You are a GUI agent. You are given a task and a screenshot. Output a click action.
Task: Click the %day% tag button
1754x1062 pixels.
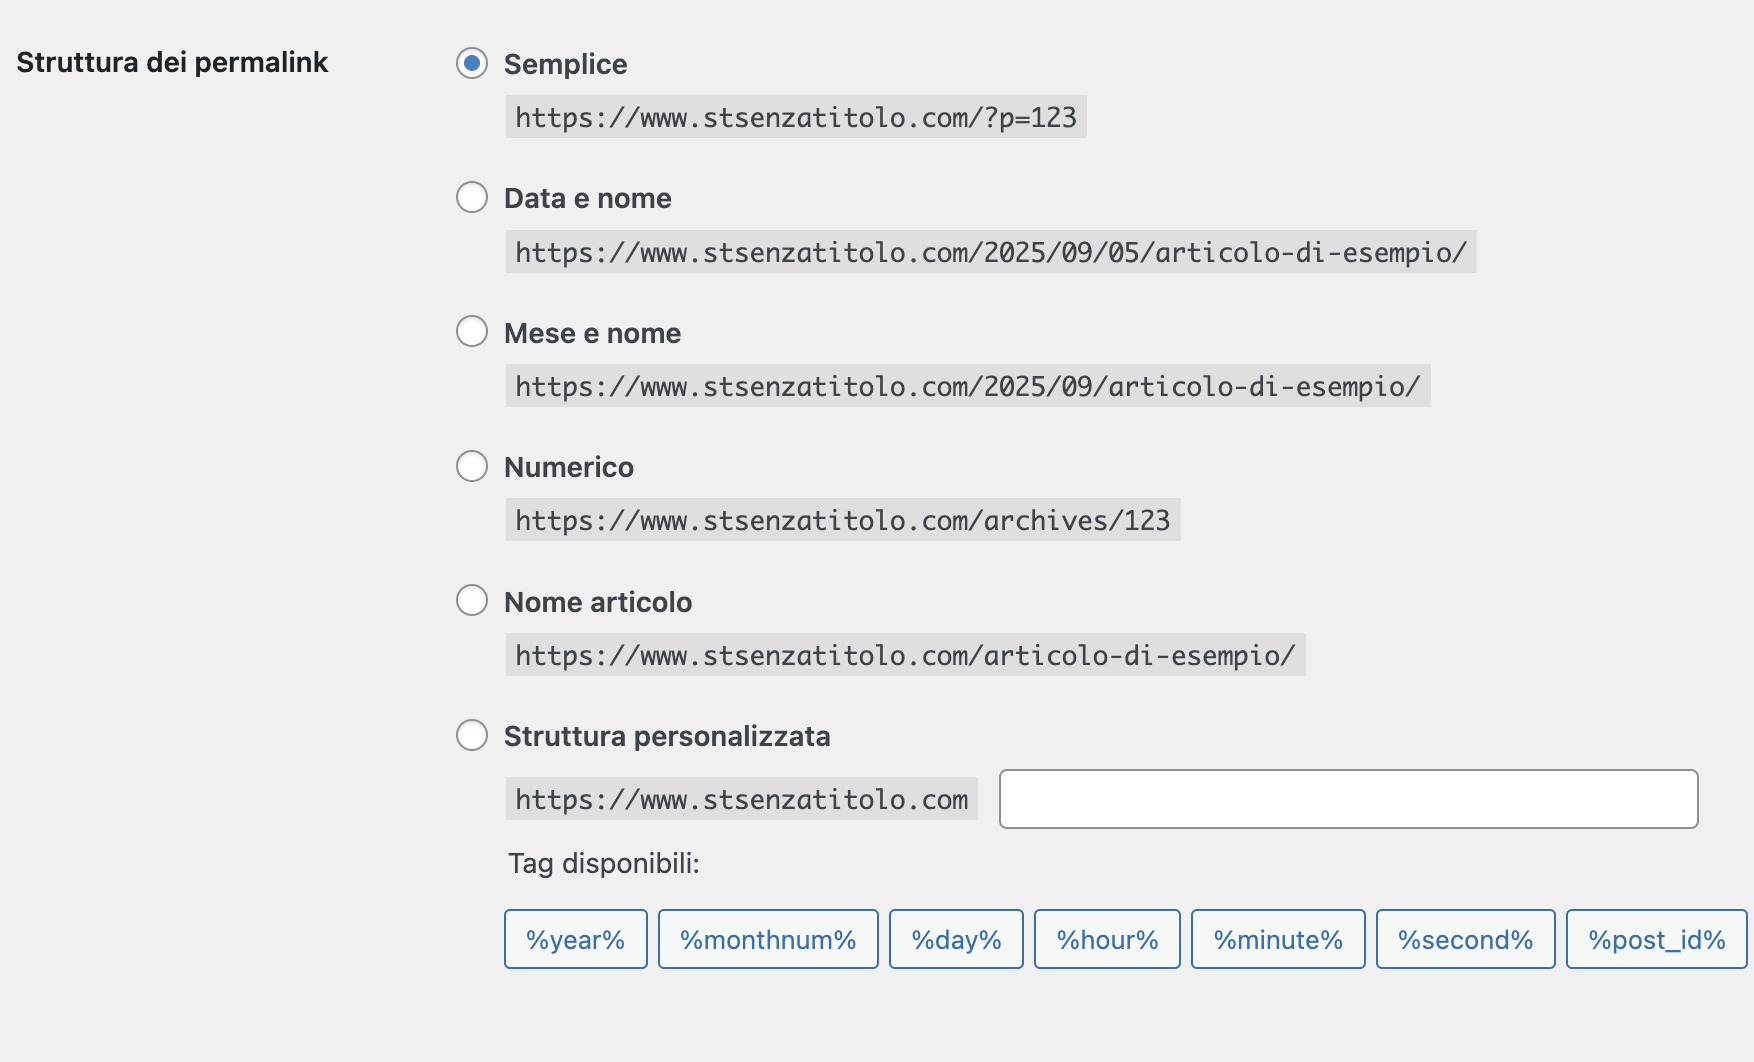(x=956, y=939)
